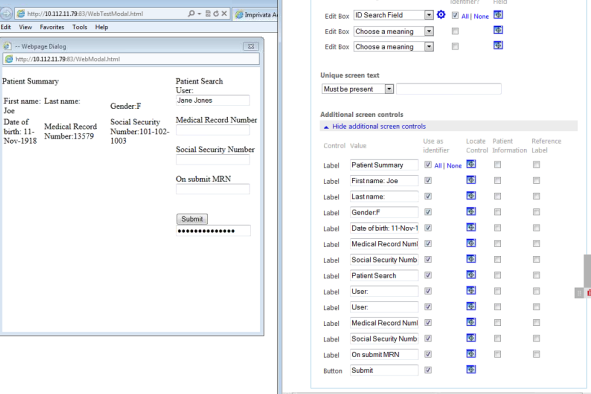Toggle Use as identifier for Submit button row
The image size is (591, 394).
(428, 370)
